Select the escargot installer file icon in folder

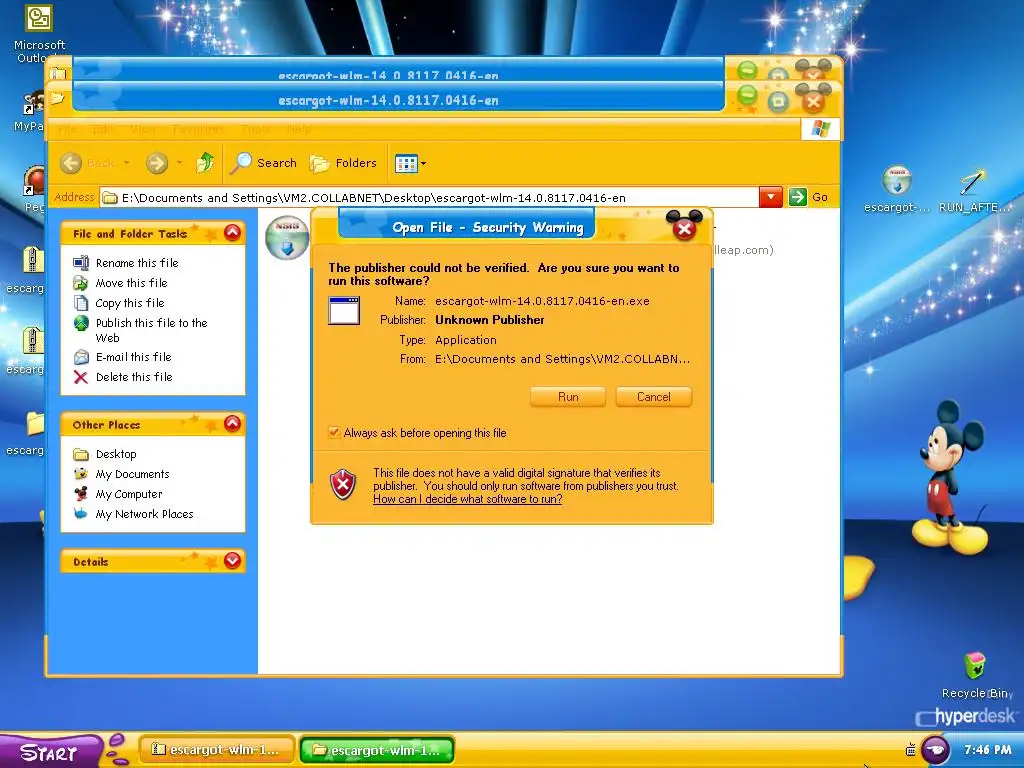[x=287, y=238]
